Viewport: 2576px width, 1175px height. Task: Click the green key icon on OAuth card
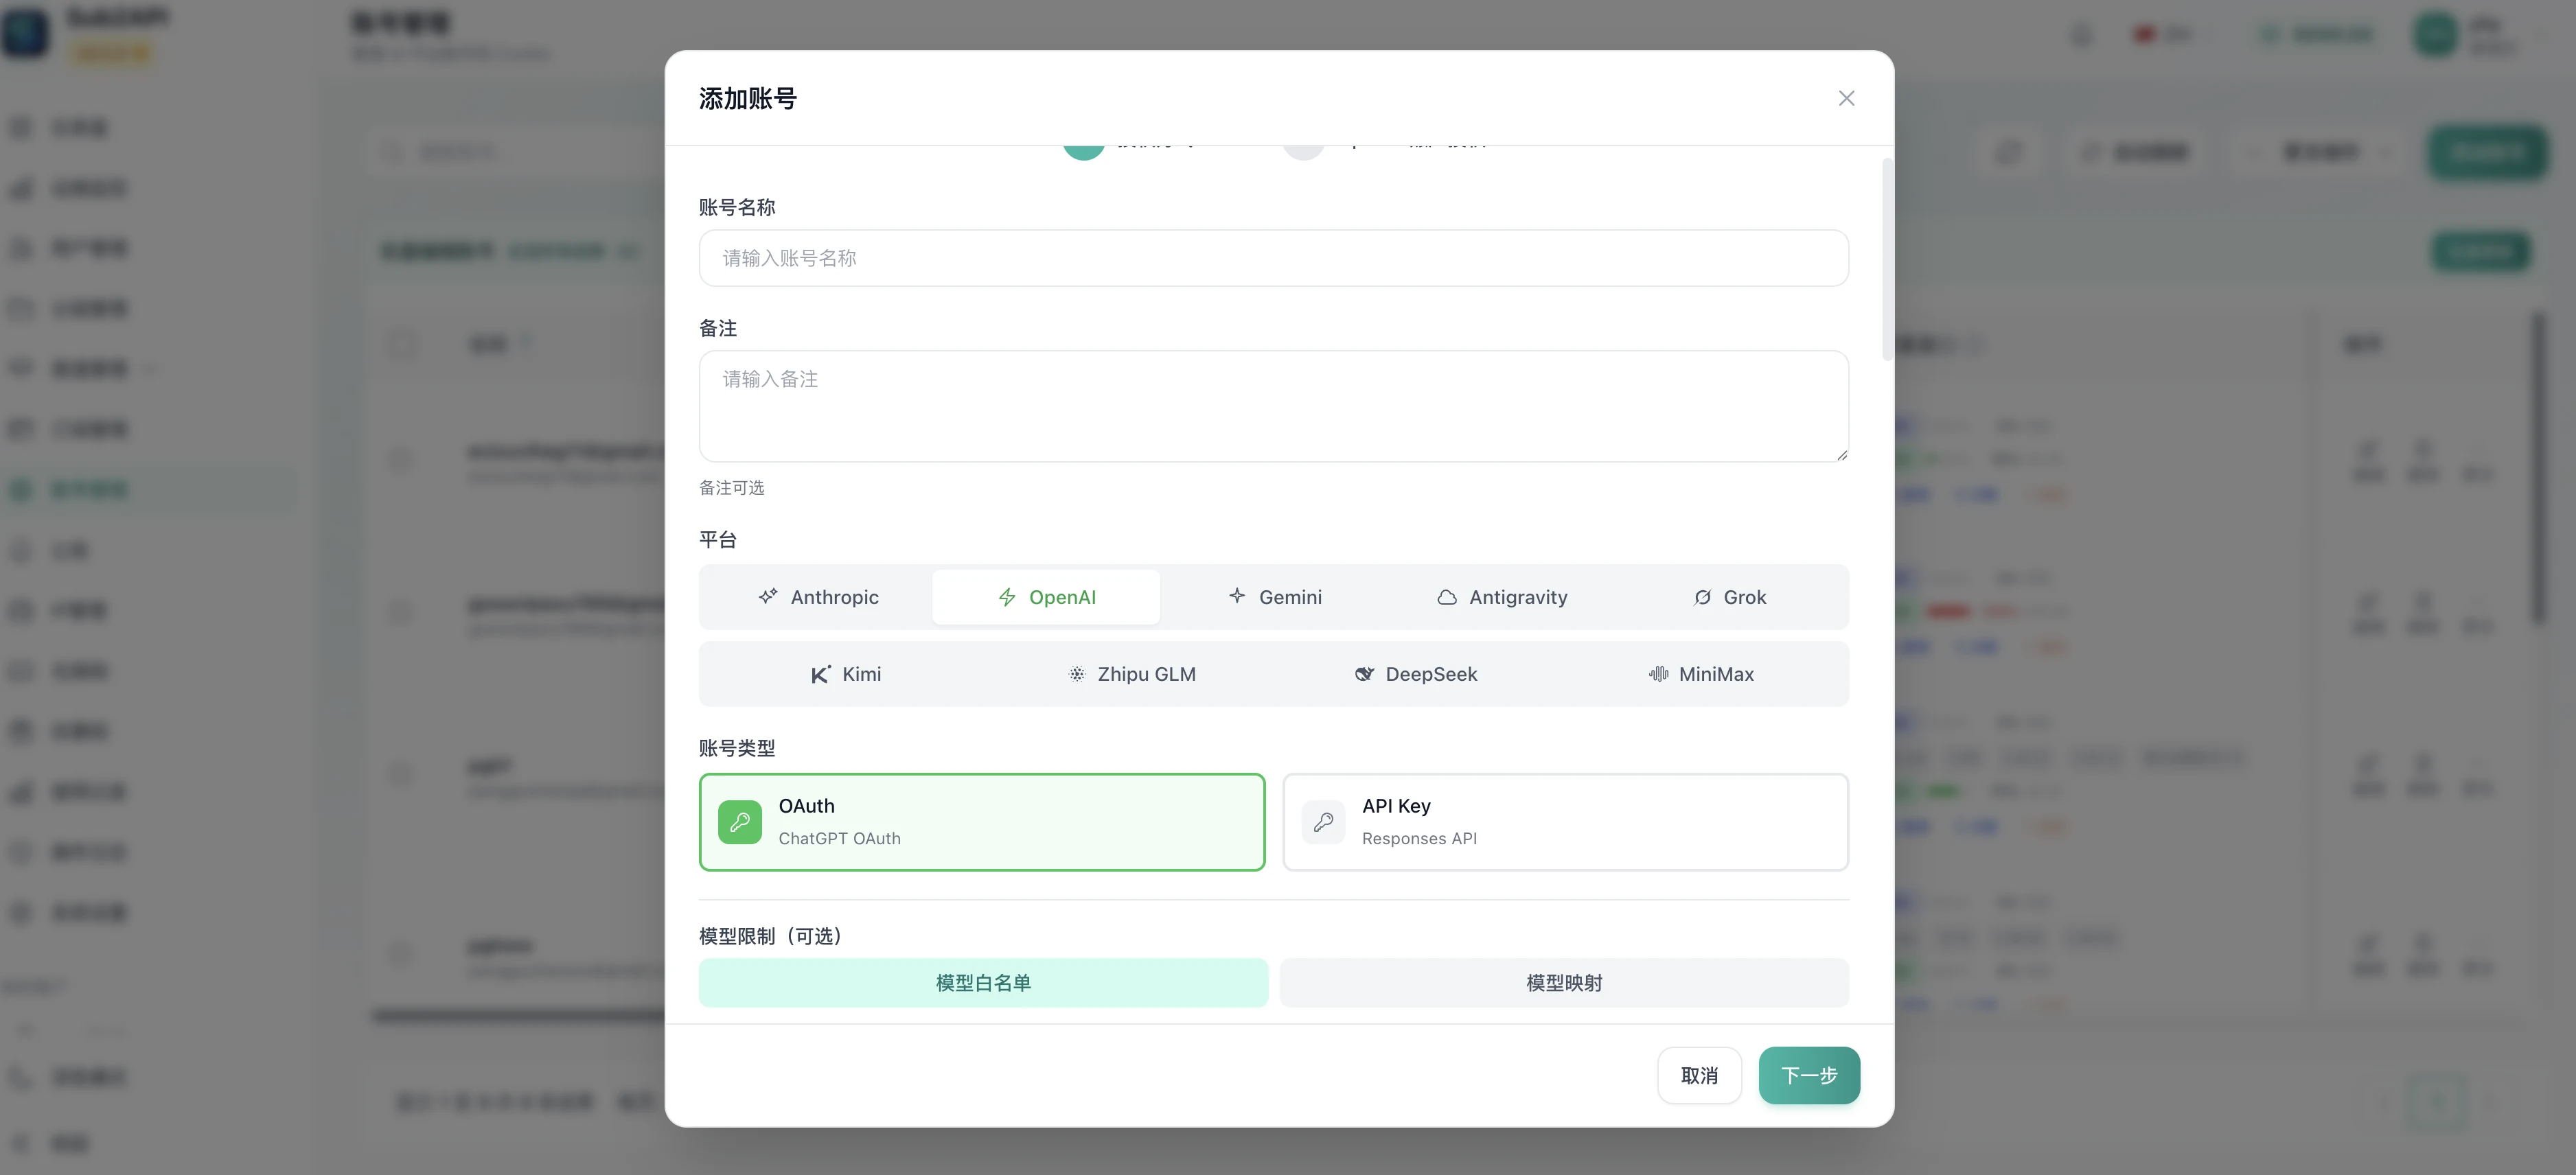point(740,822)
